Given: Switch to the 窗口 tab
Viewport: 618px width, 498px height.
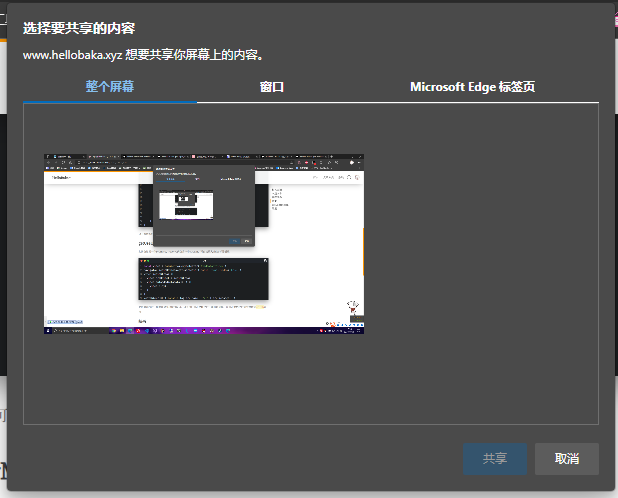Looking at the screenshot, I should pos(272,87).
